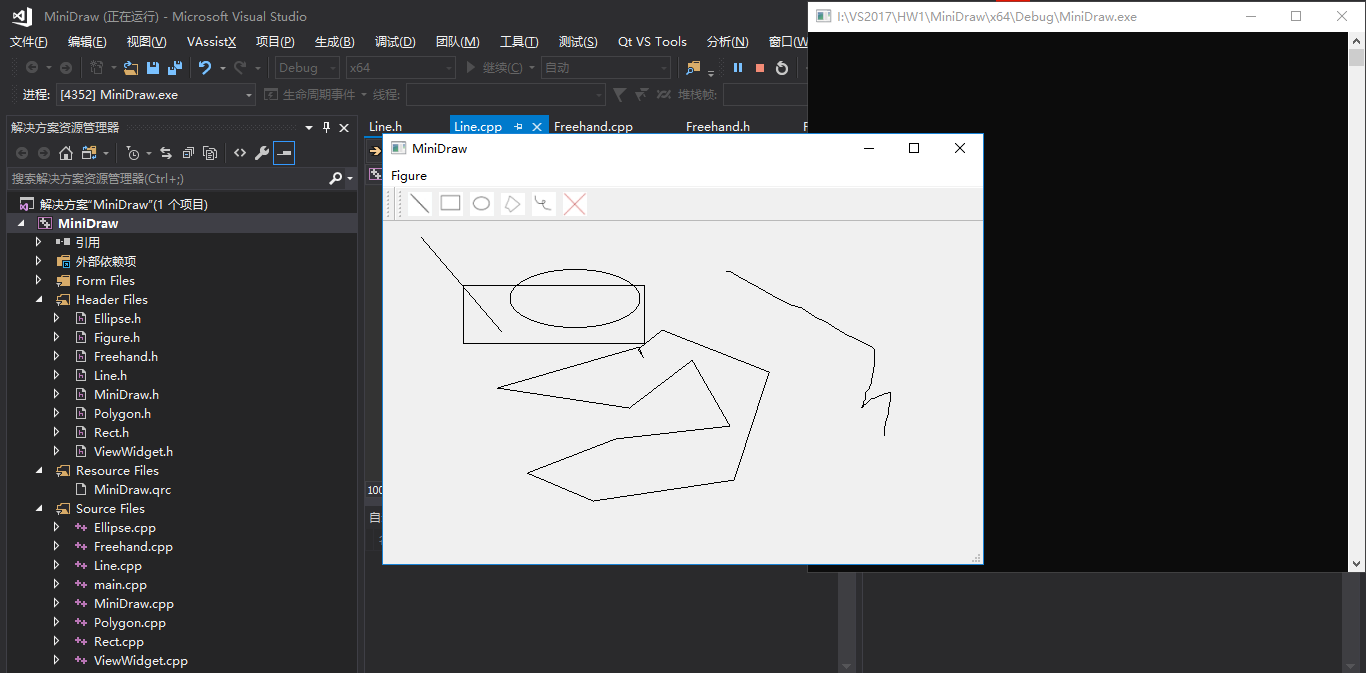This screenshot has width=1366, height=673.
Task: Toggle pin on the Line.cpp tab
Action: (518, 127)
